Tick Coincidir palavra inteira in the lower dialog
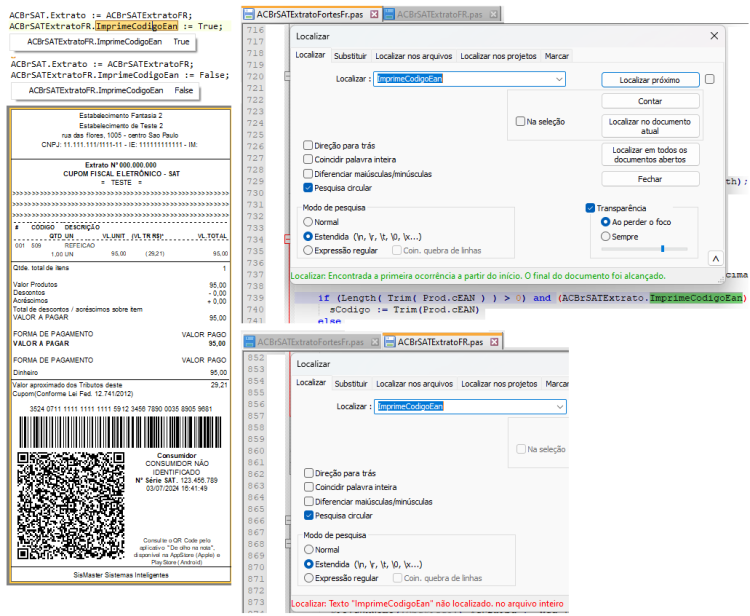 [x=309, y=487]
